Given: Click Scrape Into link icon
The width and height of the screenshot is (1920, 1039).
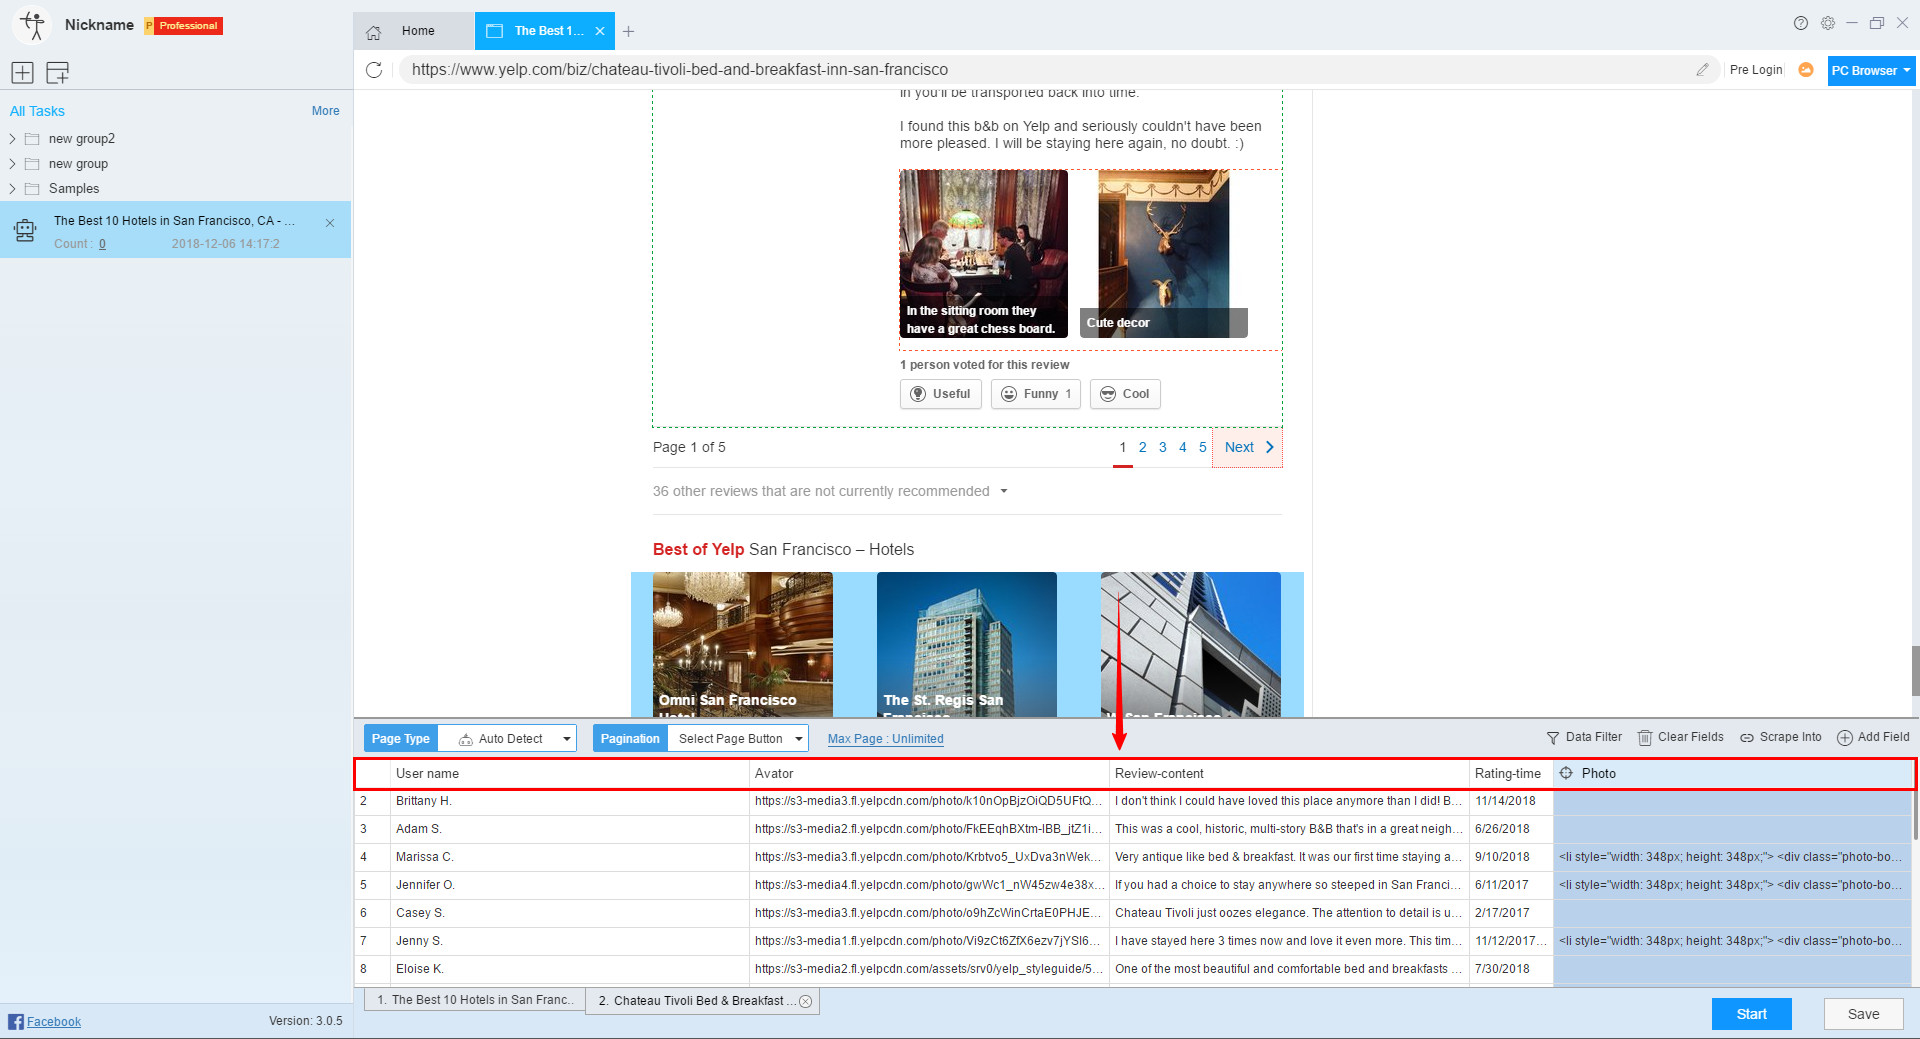Looking at the screenshot, I should (x=1747, y=738).
